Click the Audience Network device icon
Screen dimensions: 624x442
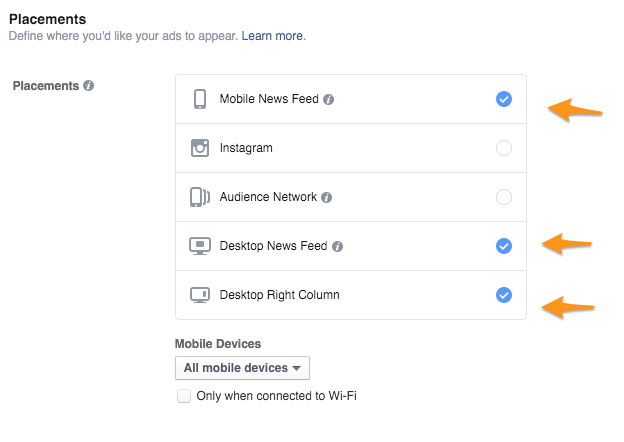(x=200, y=197)
